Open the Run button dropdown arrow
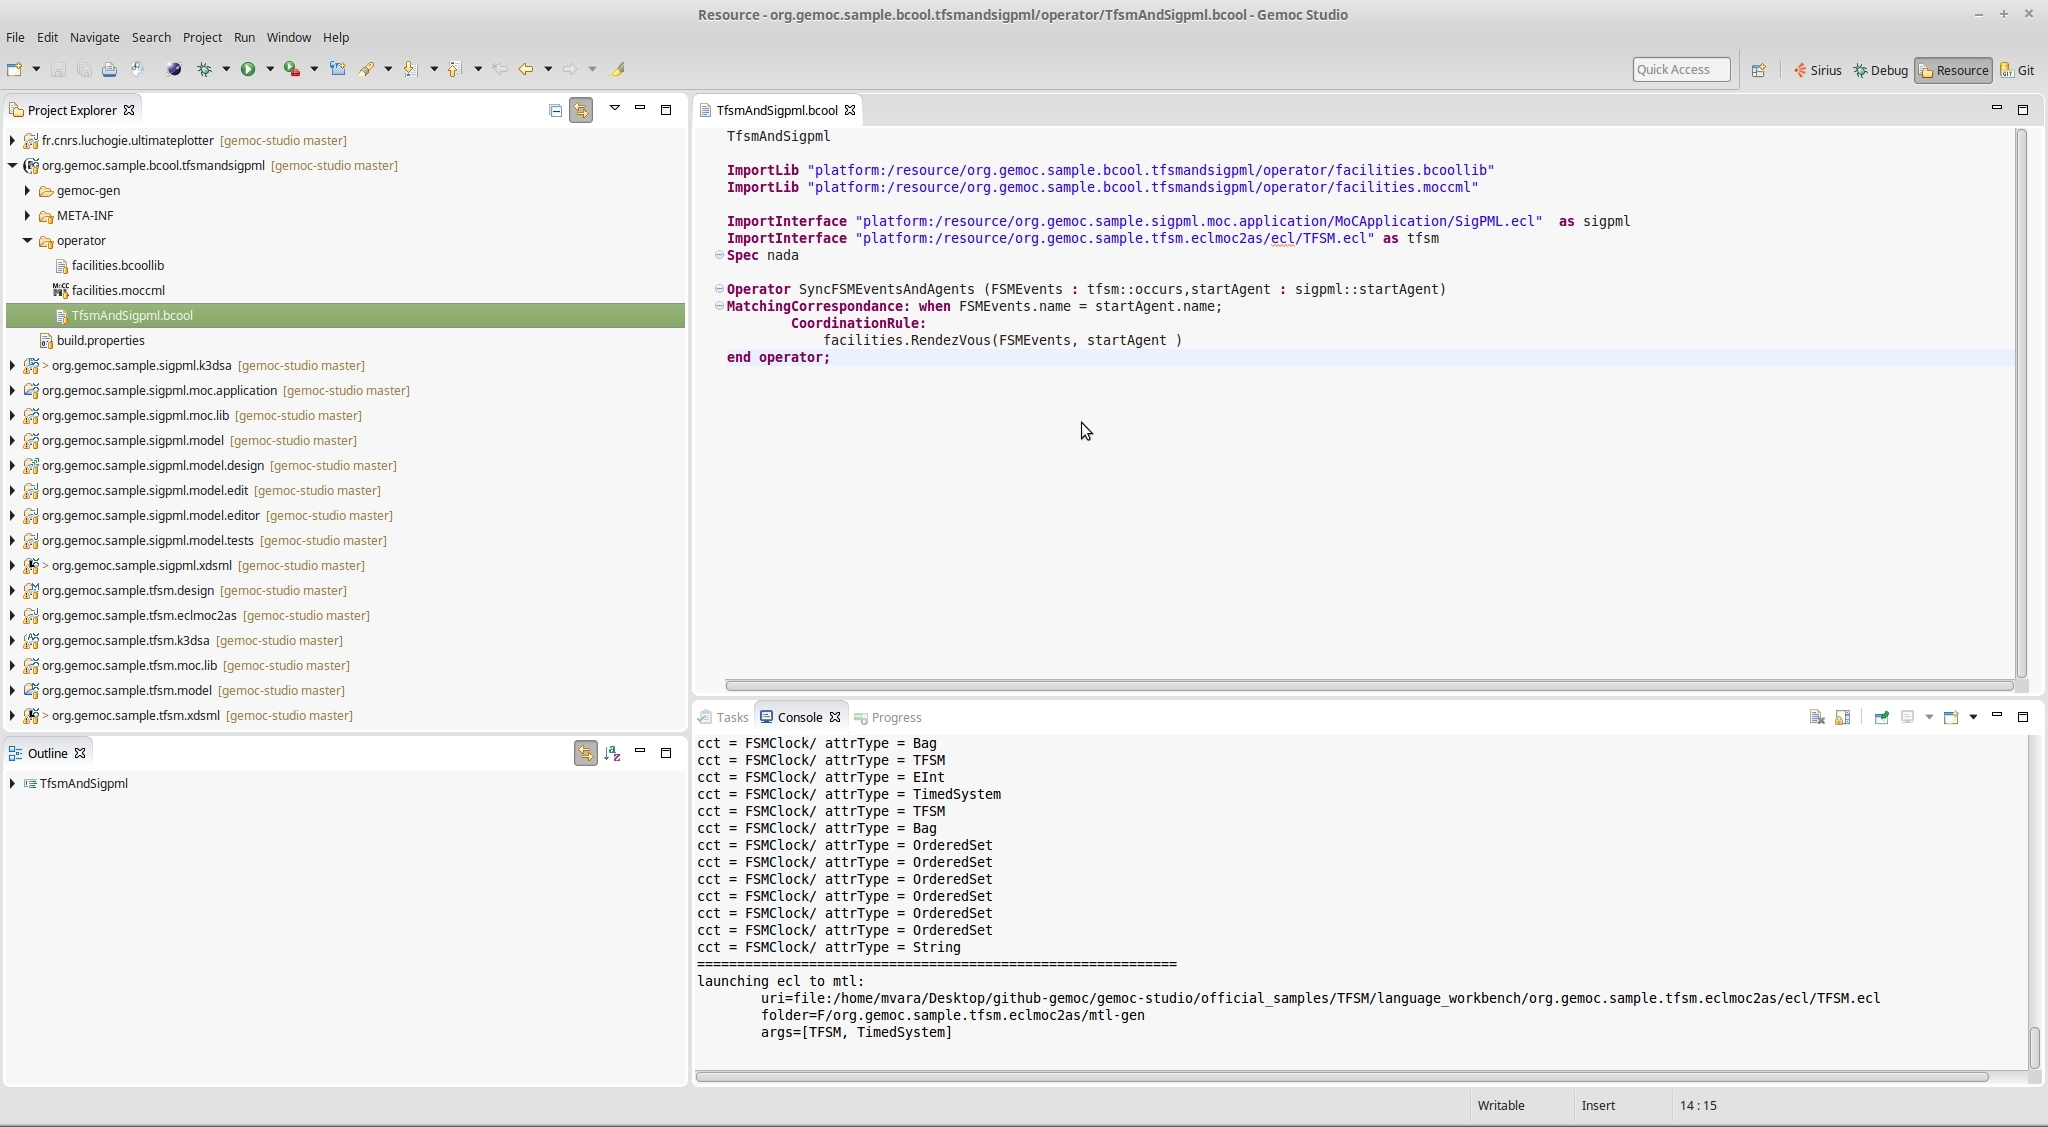 (269, 69)
